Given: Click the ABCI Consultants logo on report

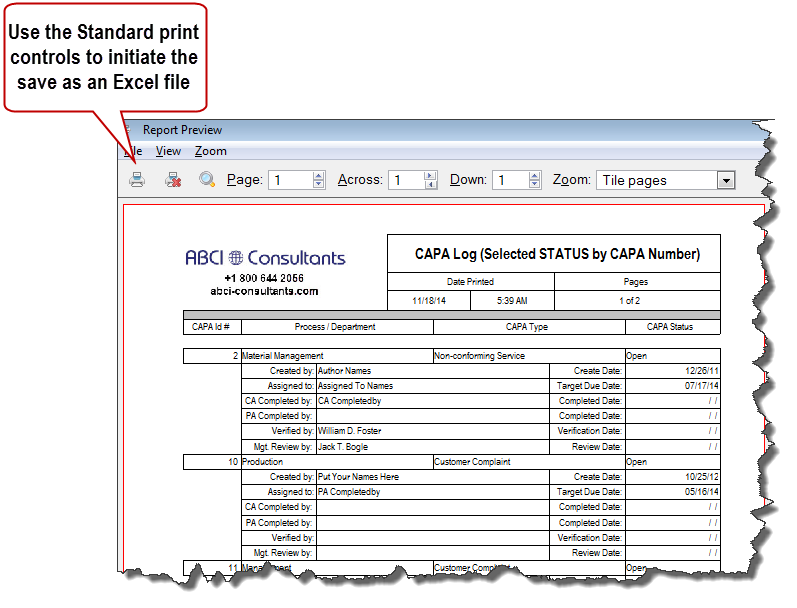Looking at the screenshot, I should point(265,257).
